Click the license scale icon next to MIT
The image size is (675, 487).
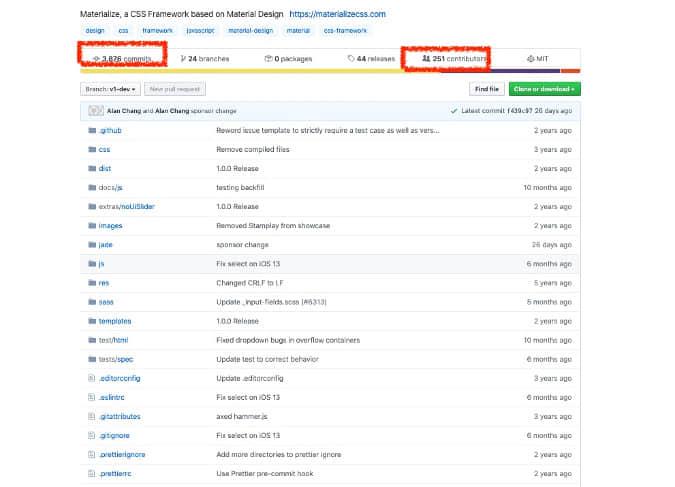point(530,59)
